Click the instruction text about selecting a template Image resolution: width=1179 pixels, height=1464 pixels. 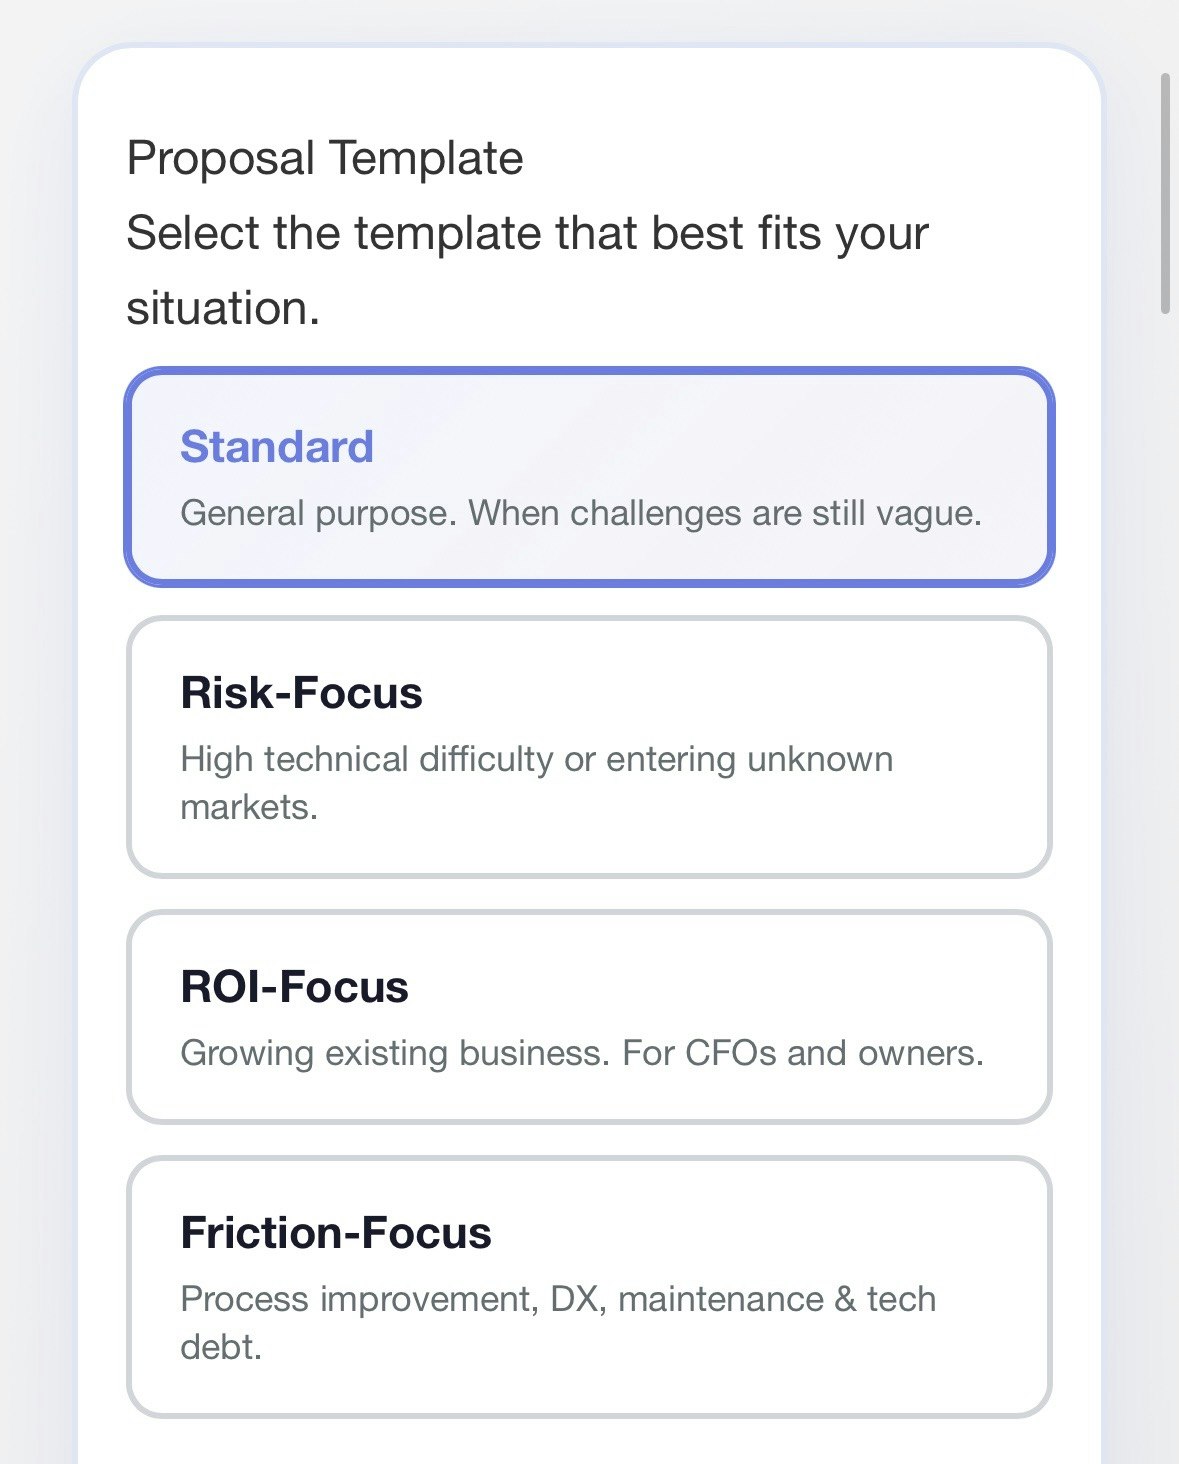tap(528, 268)
